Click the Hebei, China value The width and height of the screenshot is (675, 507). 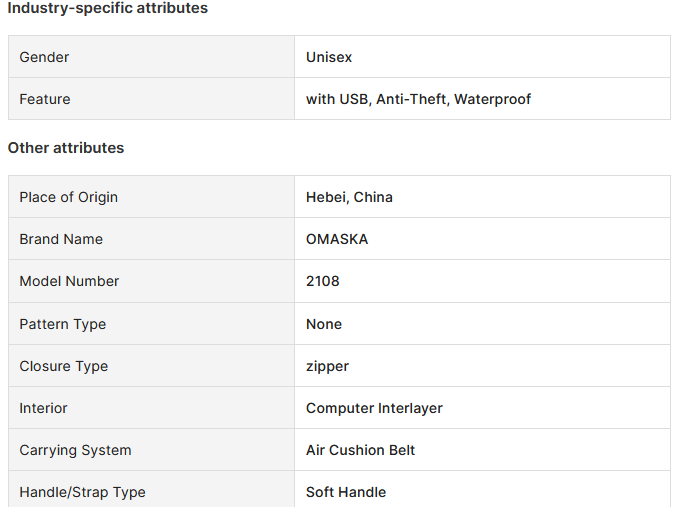pyautogui.click(x=349, y=197)
